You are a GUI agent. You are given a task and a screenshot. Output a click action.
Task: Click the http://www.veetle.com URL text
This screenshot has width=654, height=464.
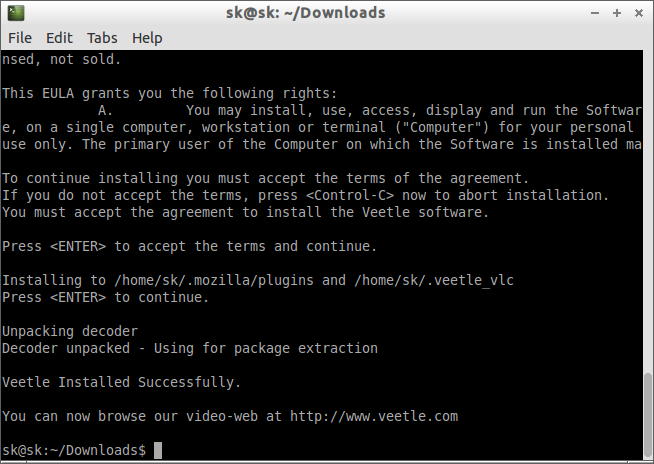pyautogui.click(x=374, y=416)
